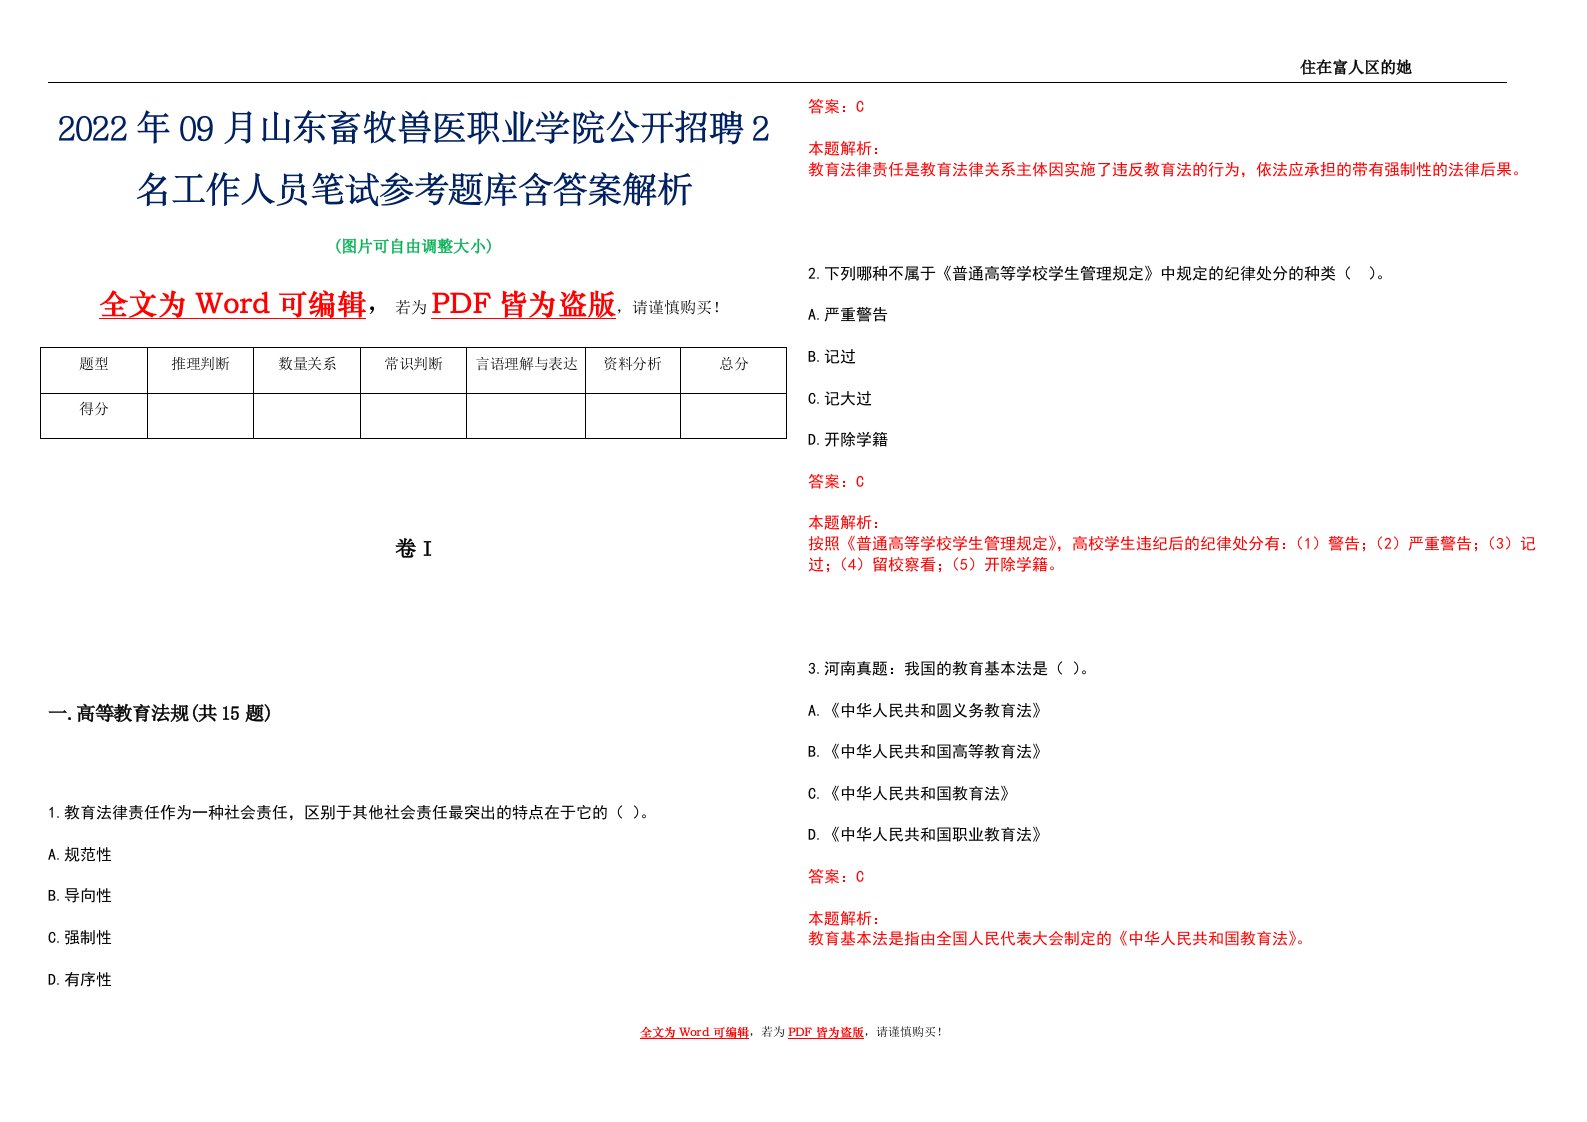This screenshot has width=1587, height=1122.
Task: Click the title line 名工作人员笔试参考题库含答案解析
Action: tap(414, 189)
